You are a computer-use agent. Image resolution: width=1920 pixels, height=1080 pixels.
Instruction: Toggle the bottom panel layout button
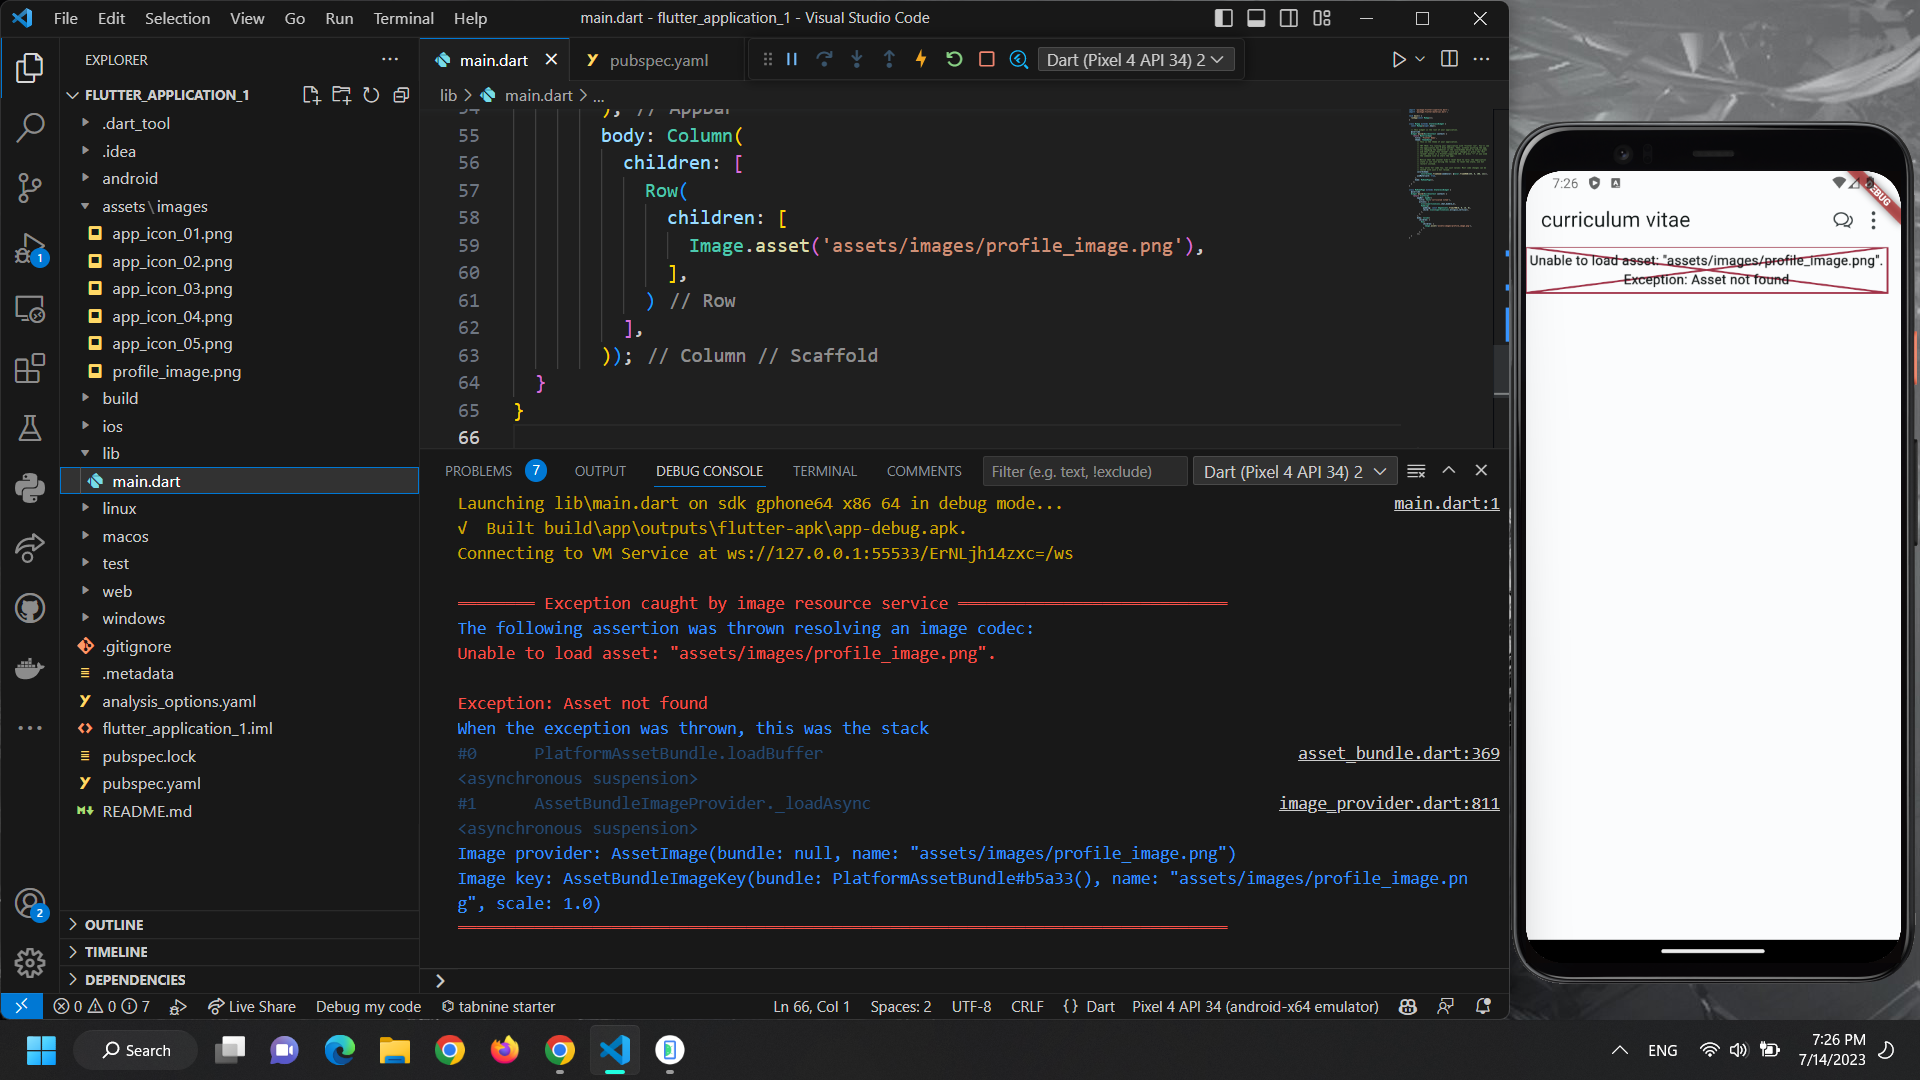click(1257, 18)
